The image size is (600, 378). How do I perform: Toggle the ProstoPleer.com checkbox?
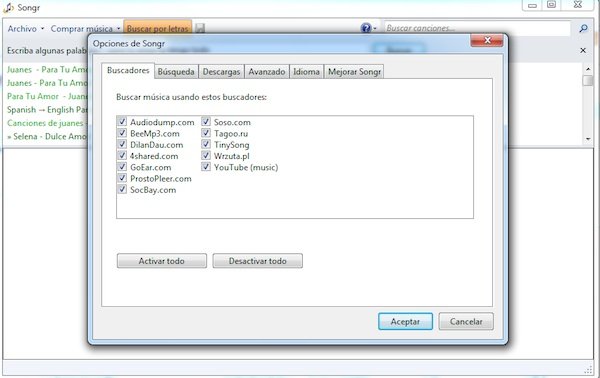point(122,178)
